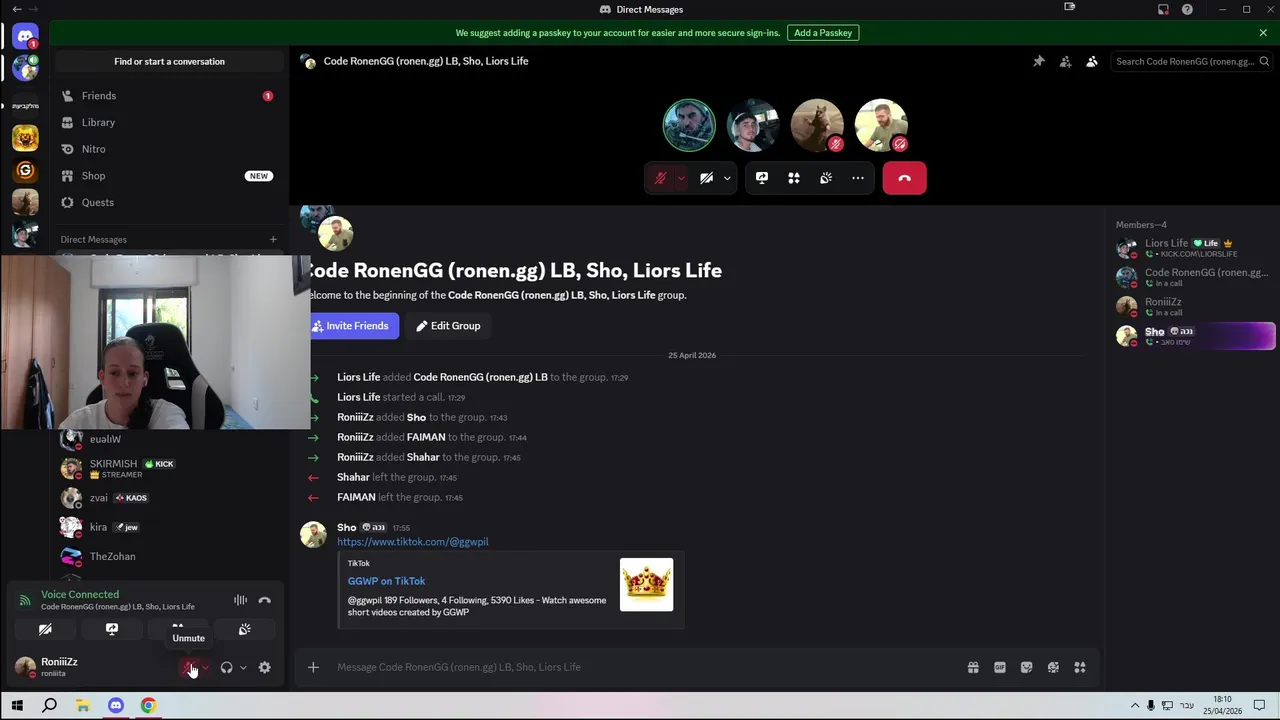1280x720 pixels.
Task: Open more call options (three dots)
Action: [858, 178]
